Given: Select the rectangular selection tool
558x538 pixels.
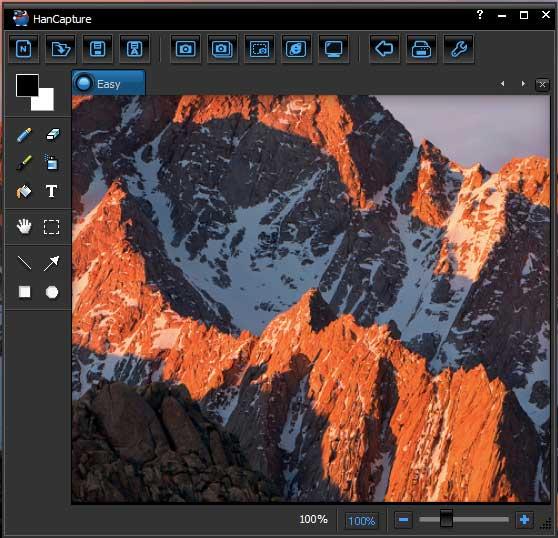Looking at the screenshot, I should (x=52, y=227).
